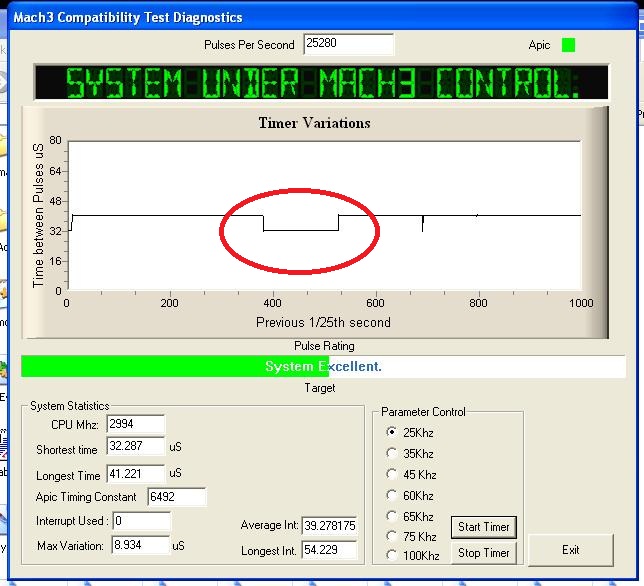Click the 'System Statistics' group label
Image resolution: width=644 pixels, height=586 pixels.
(70, 406)
